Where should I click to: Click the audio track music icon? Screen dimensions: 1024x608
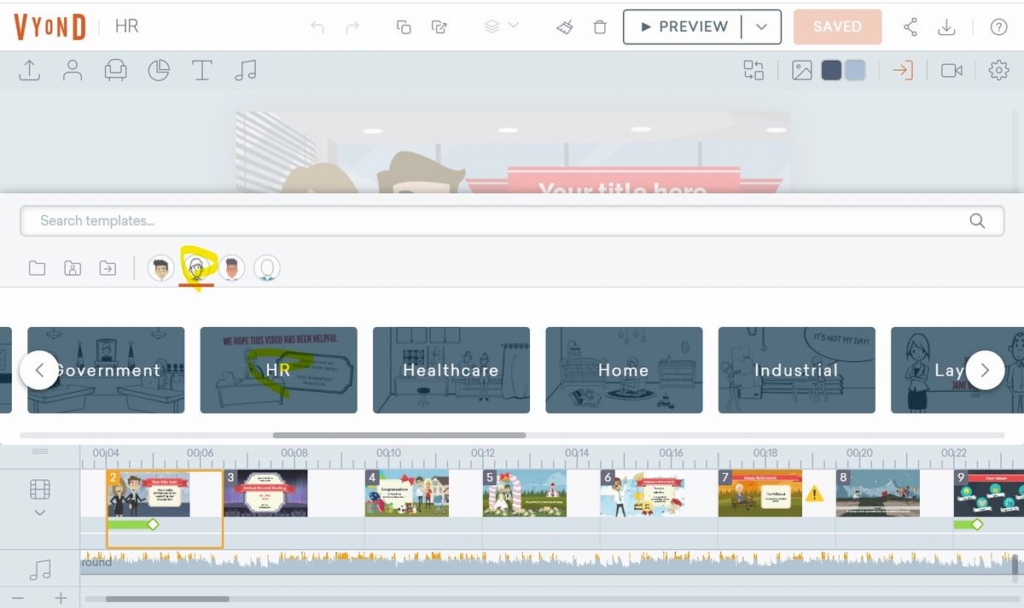tap(40, 569)
